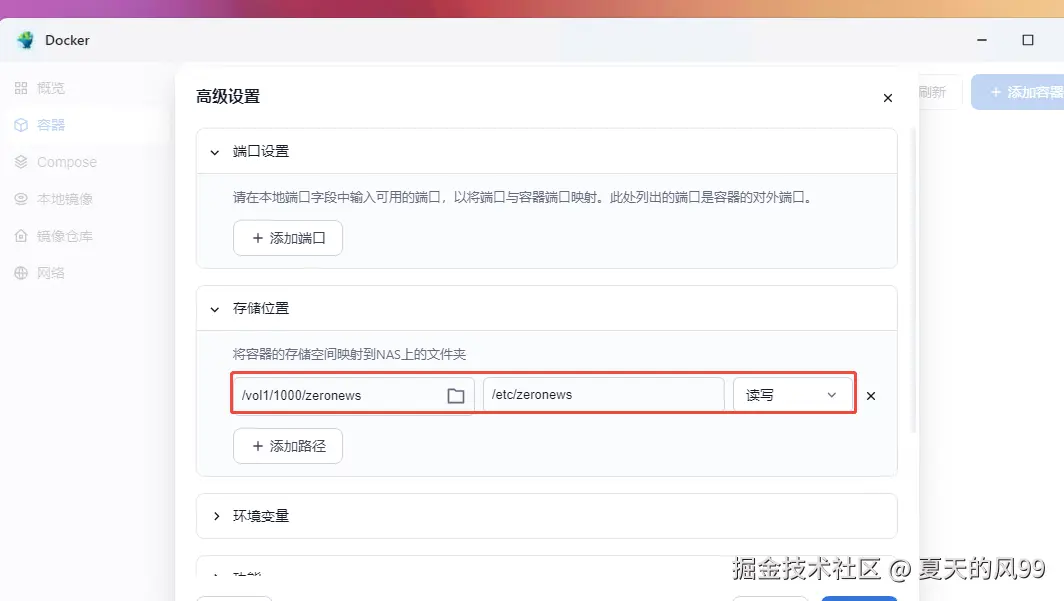Go to 镜像仓库 in sidebar menu
The image size is (1064, 601).
(x=64, y=236)
